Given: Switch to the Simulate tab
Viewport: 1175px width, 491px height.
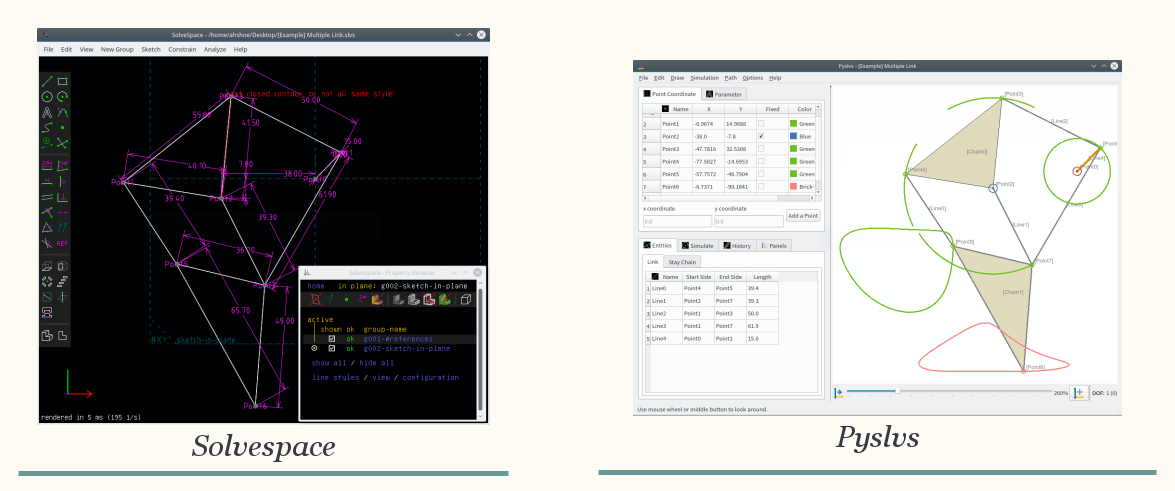Looking at the screenshot, I should coord(697,245).
